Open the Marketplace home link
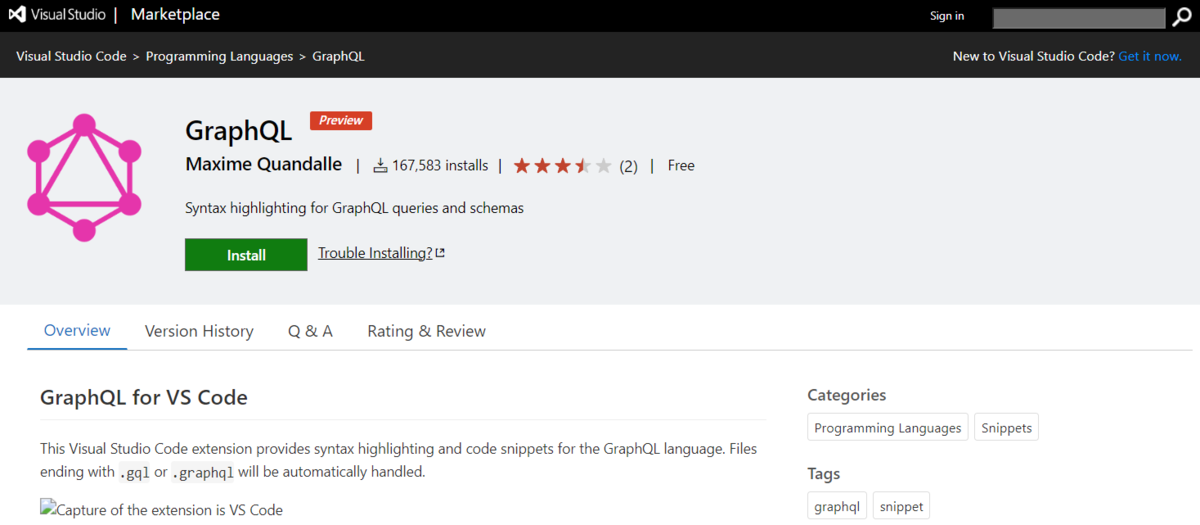Viewport: 1200px width, 525px height. pyautogui.click(x=175, y=15)
